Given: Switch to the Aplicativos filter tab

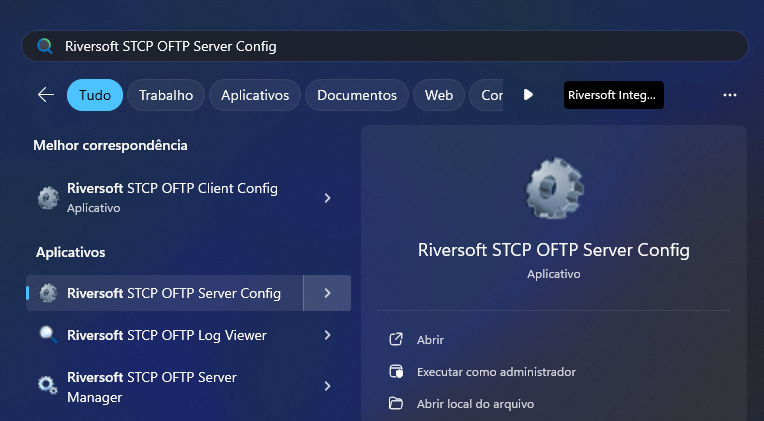Looking at the screenshot, I should [x=255, y=95].
